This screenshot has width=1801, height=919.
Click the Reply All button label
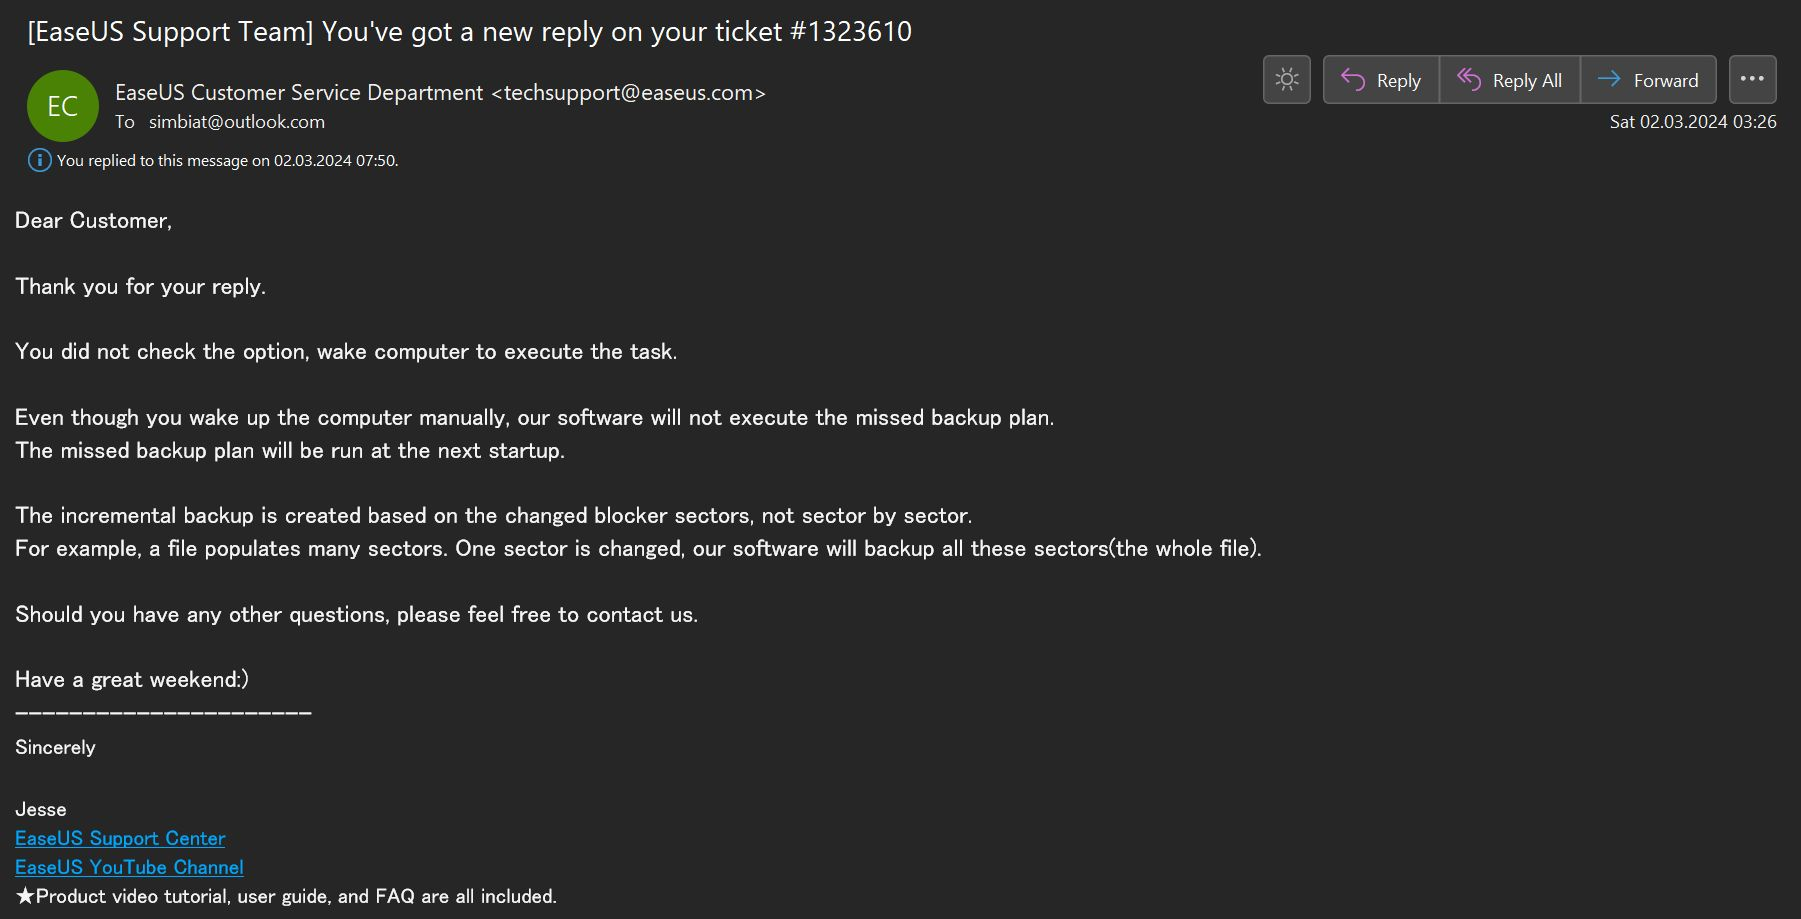coord(1527,81)
